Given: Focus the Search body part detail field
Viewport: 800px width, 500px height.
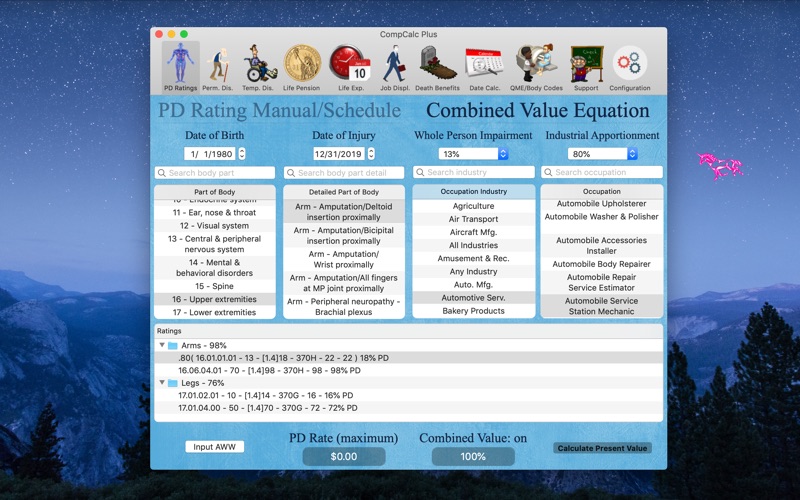Looking at the screenshot, I should click(344, 172).
